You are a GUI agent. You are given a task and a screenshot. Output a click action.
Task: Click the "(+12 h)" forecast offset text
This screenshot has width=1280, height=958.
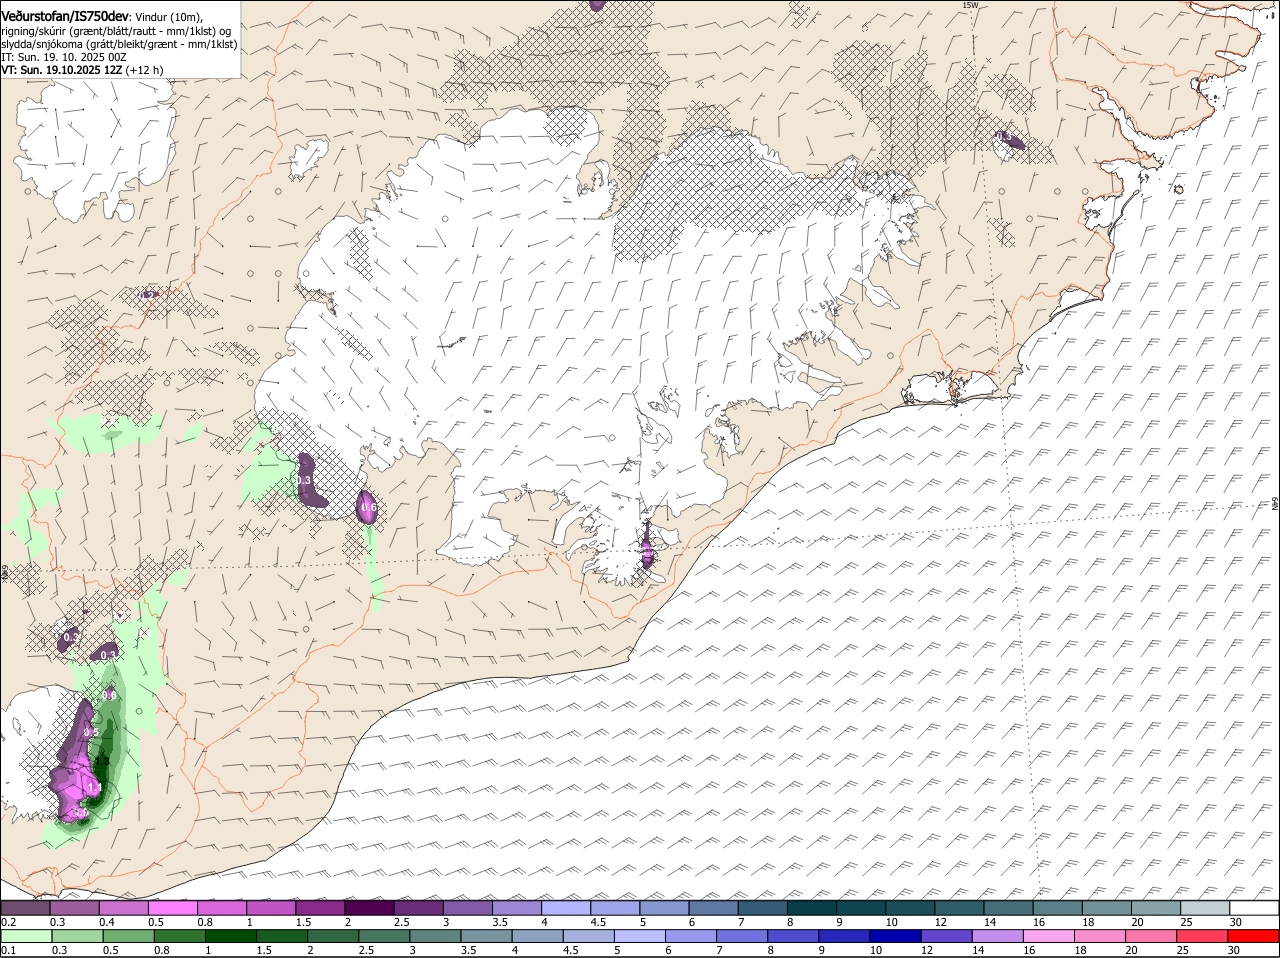(145, 70)
